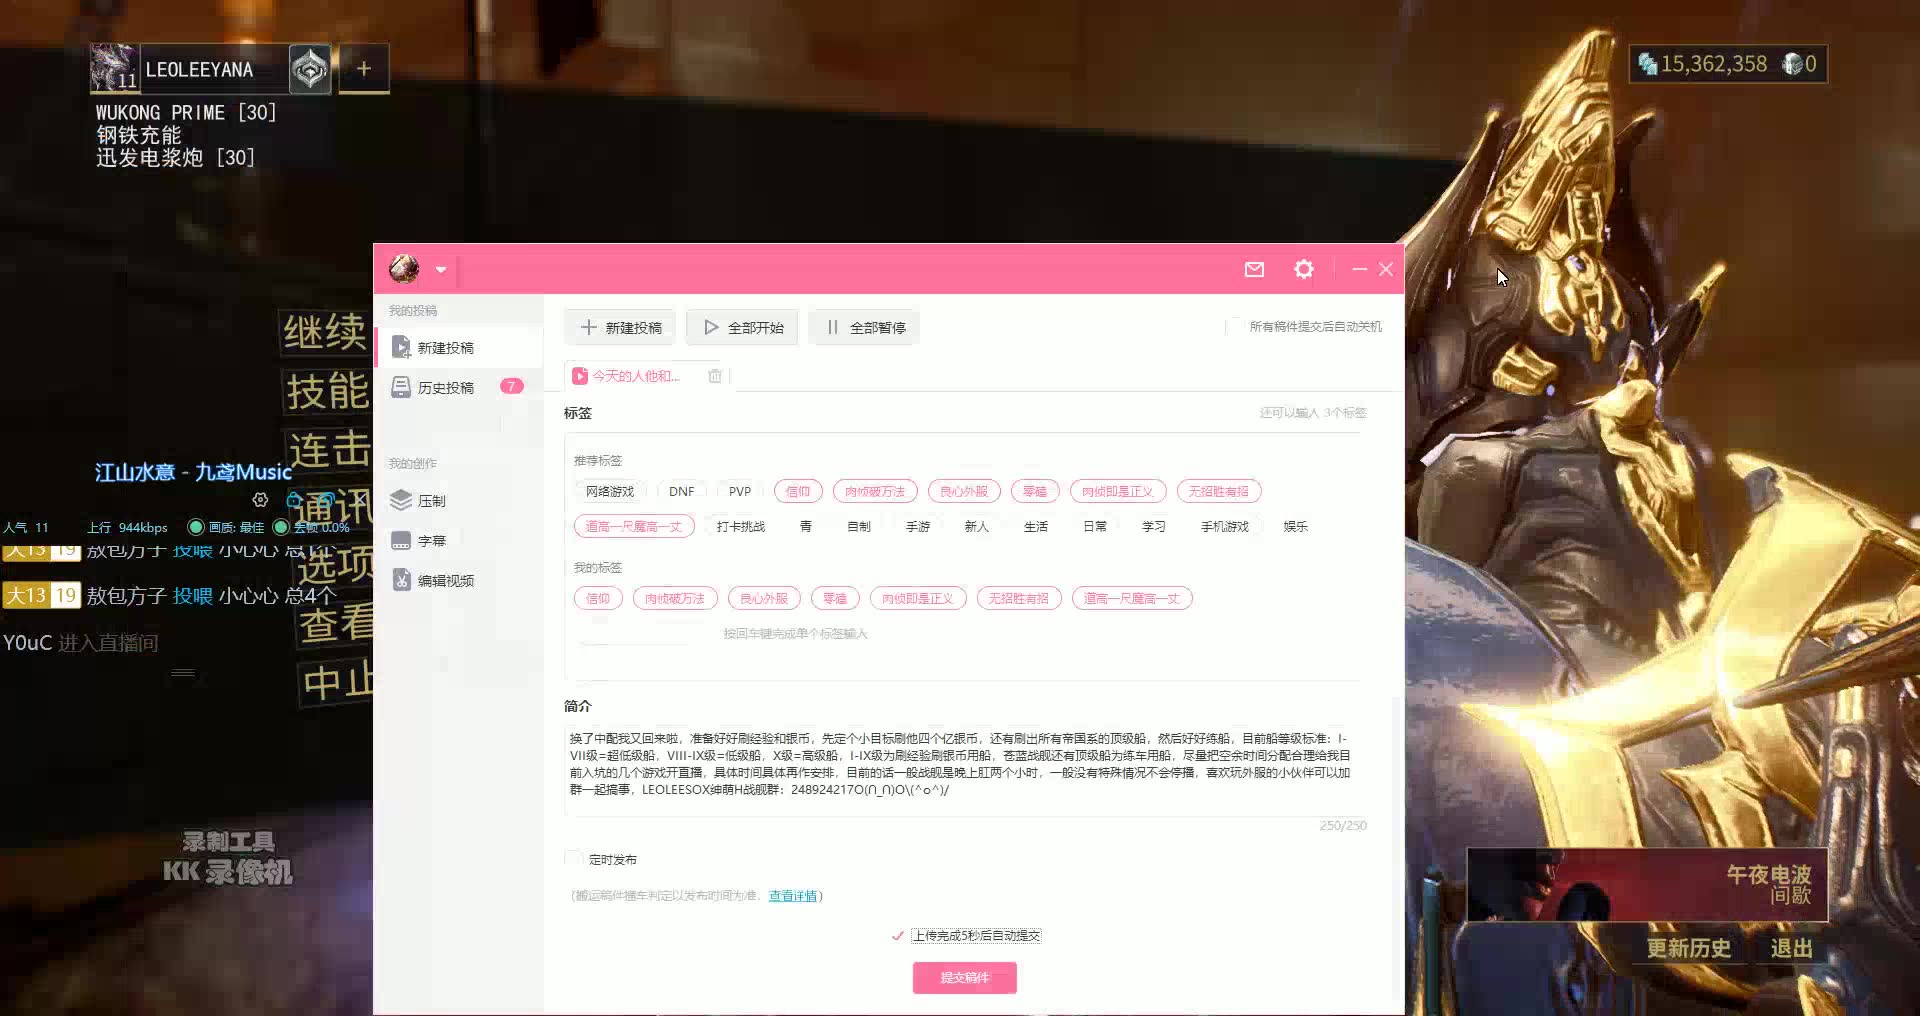Open the 午夜电波 间歇 banner
Screen dimensions: 1920x1016
[1647, 885]
